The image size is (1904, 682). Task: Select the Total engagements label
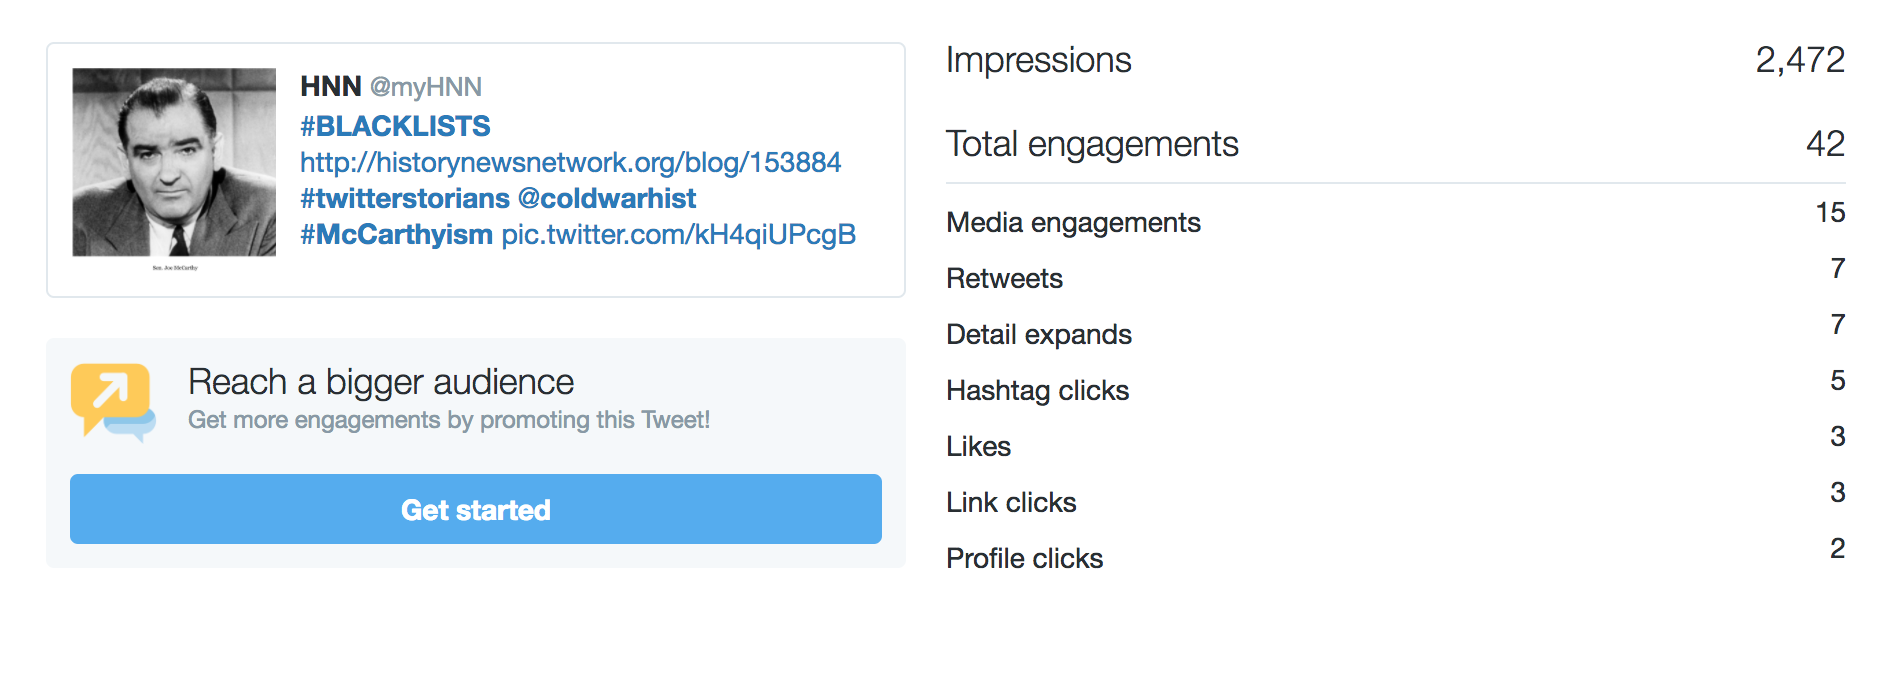(1092, 144)
